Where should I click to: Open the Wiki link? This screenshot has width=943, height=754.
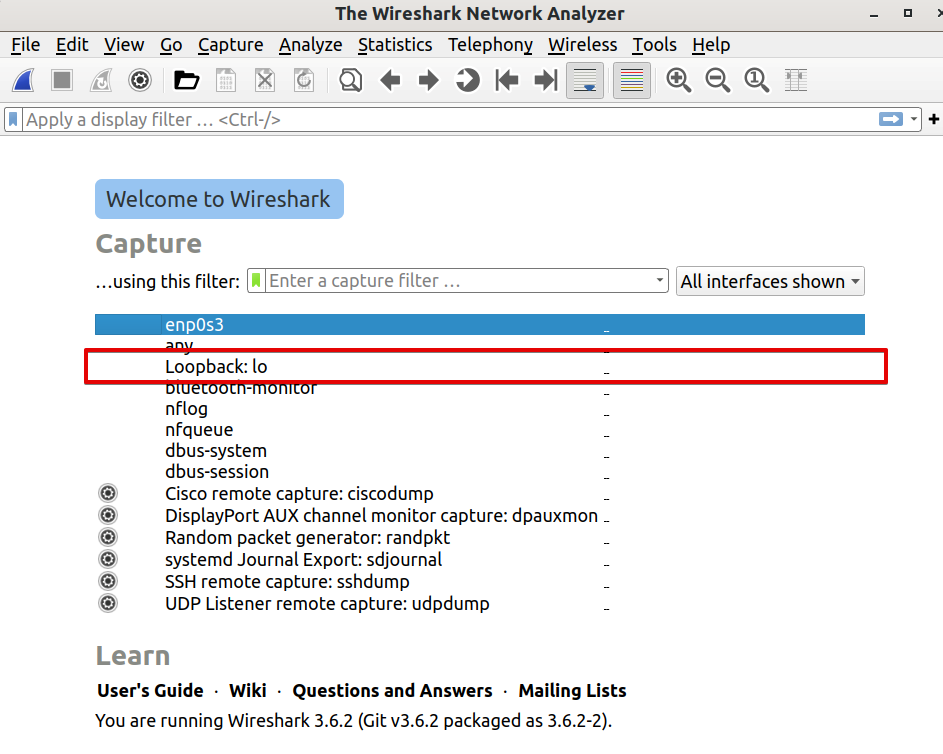[247, 690]
